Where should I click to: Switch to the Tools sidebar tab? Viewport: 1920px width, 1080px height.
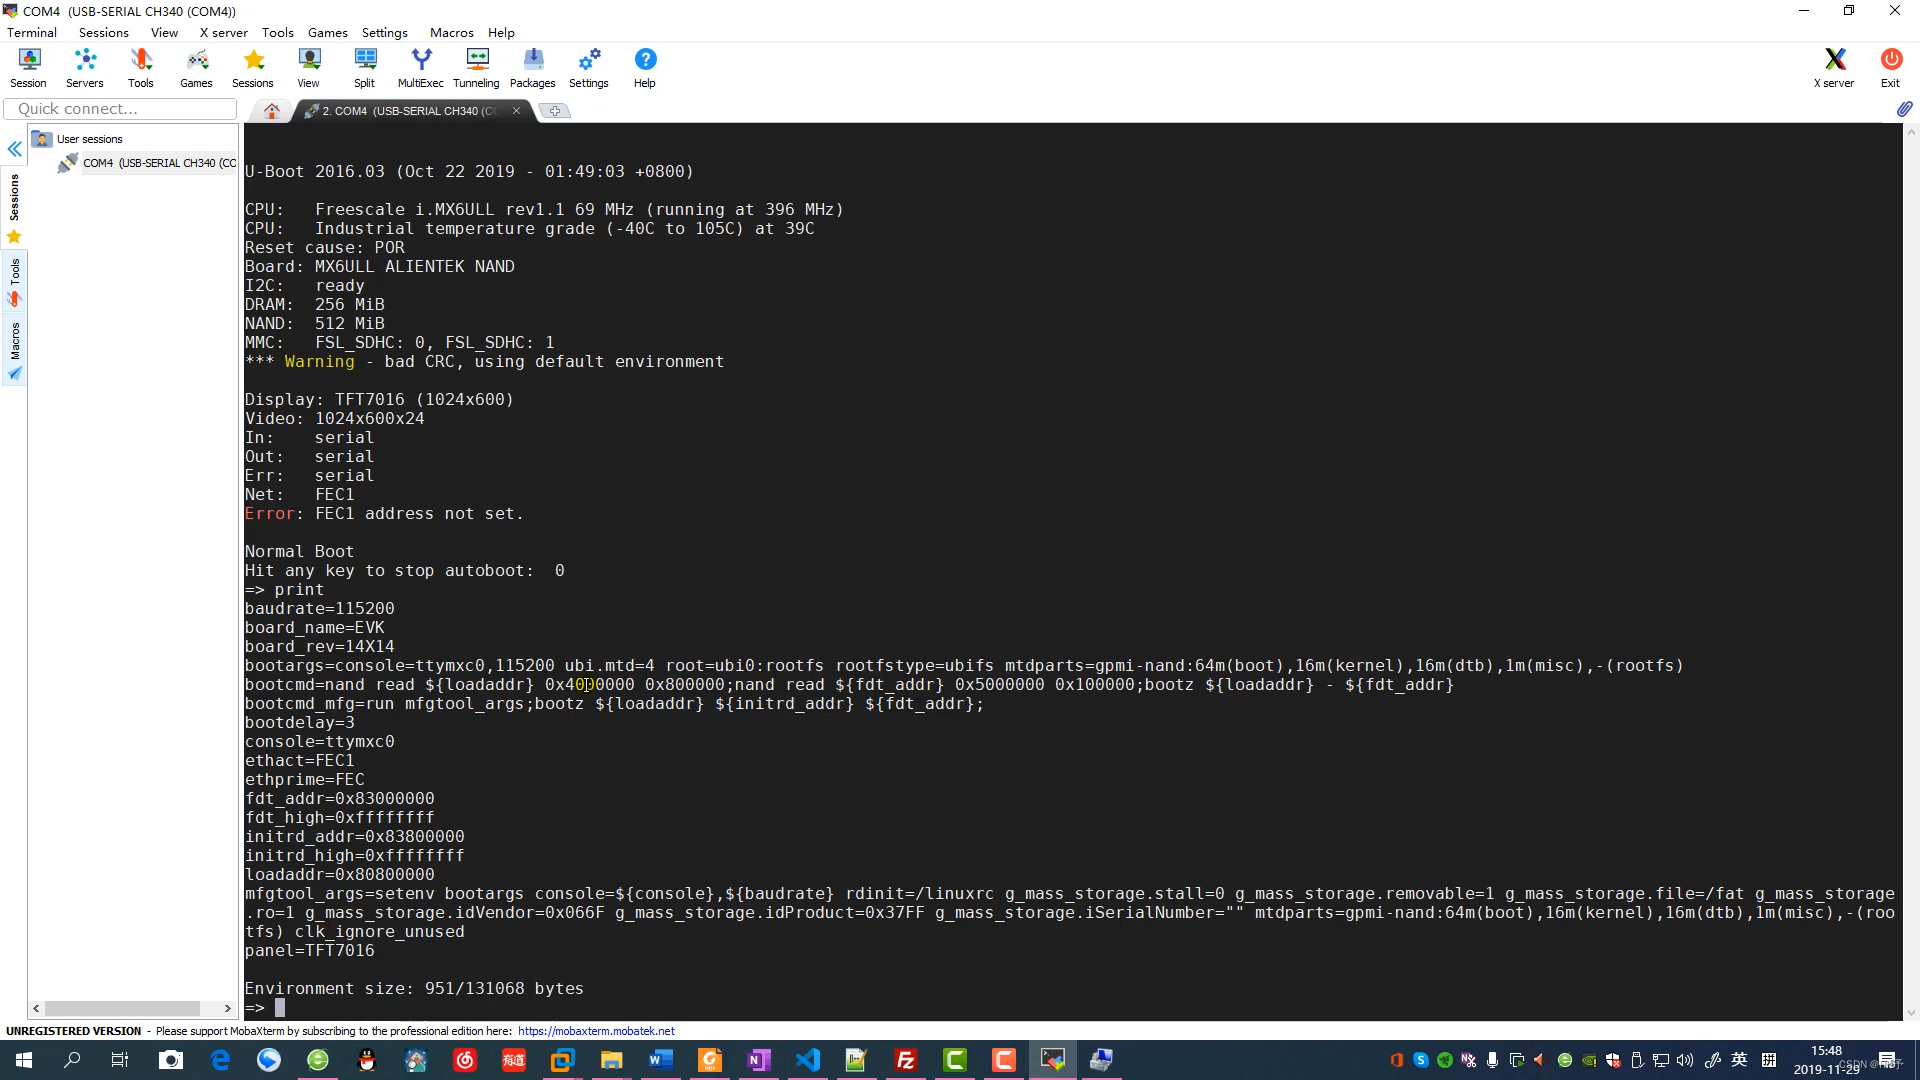click(x=15, y=282)
